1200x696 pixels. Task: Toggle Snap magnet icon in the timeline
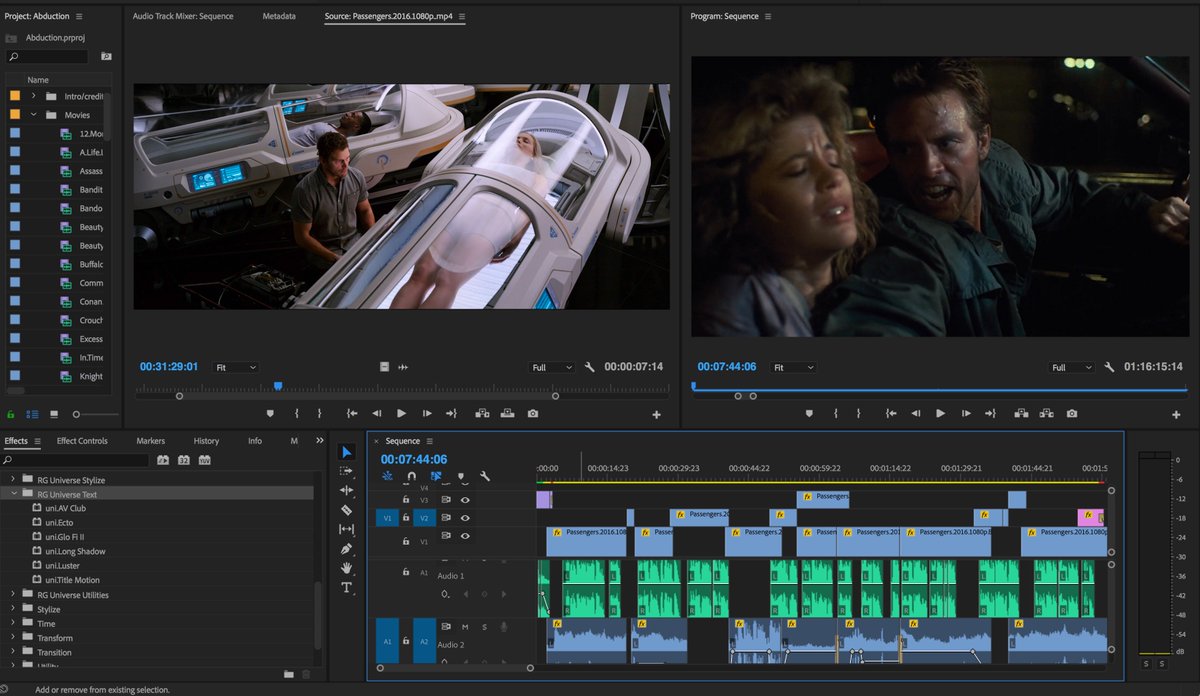tap(411, 477)
